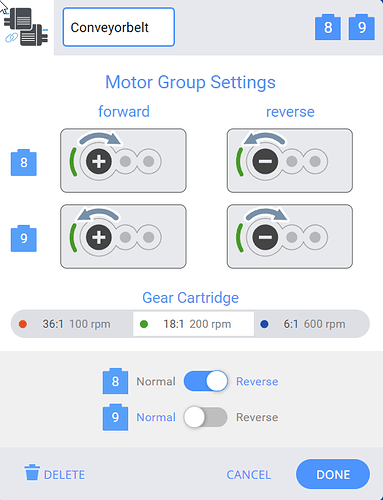Click motor 8 forward direction diagram
383x500 pixels.
tap(123, 161)
